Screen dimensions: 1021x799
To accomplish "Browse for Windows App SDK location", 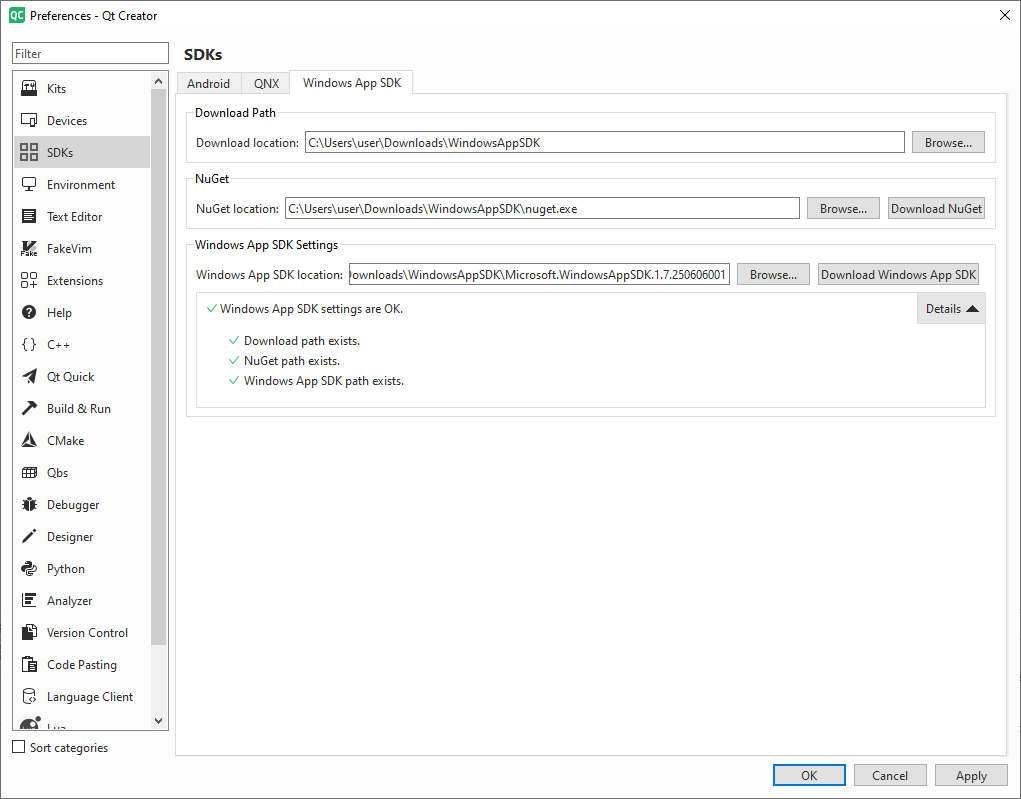I will [x=773, y=275].
